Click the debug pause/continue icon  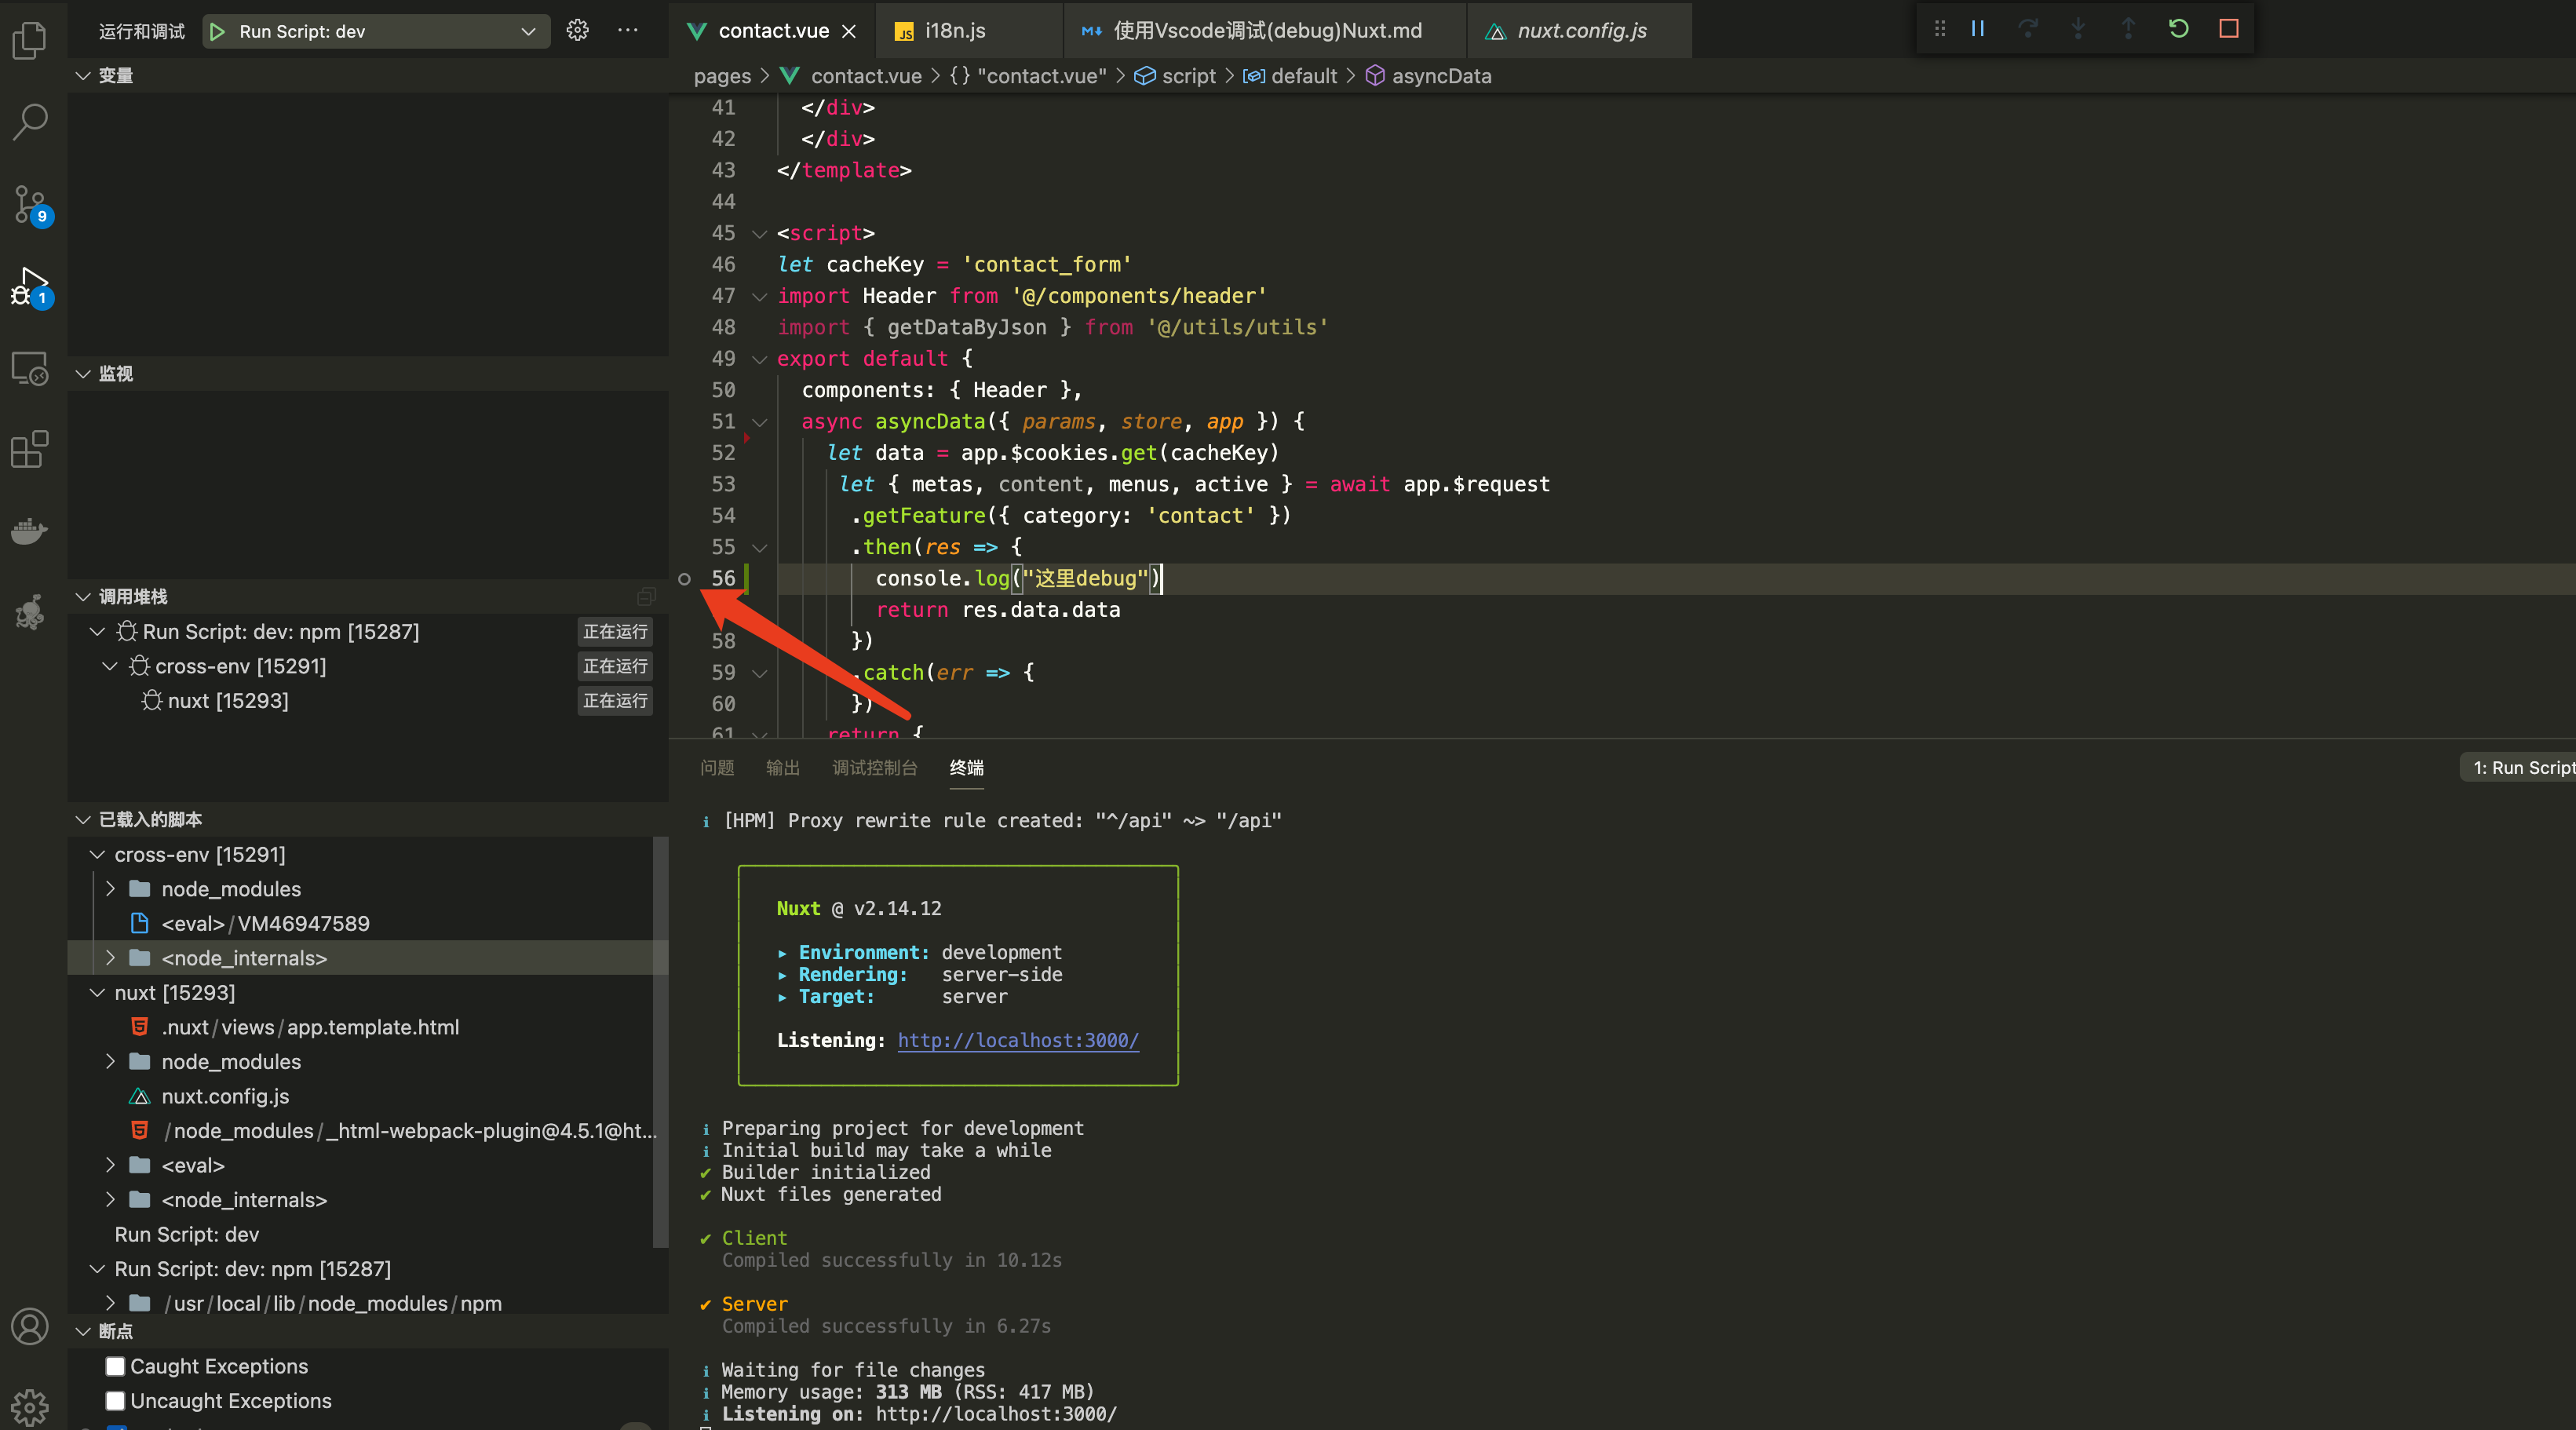click(1976, 28)
